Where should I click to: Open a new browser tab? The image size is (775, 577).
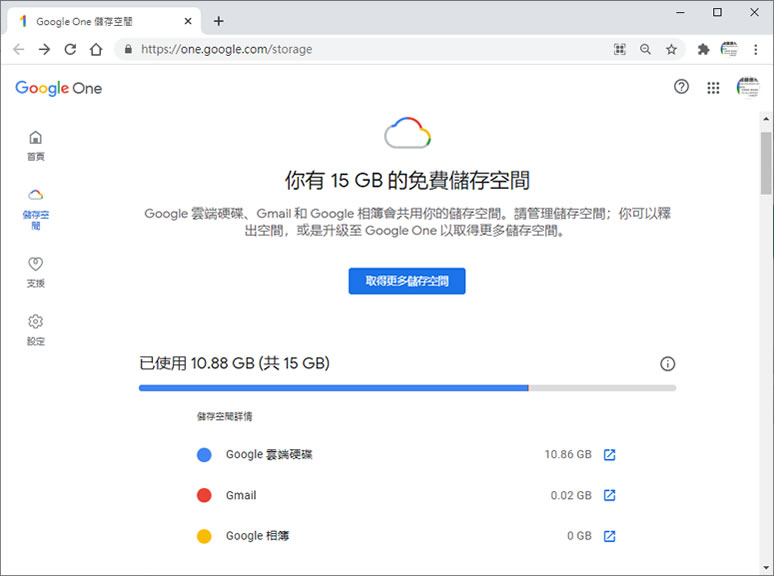218,21
